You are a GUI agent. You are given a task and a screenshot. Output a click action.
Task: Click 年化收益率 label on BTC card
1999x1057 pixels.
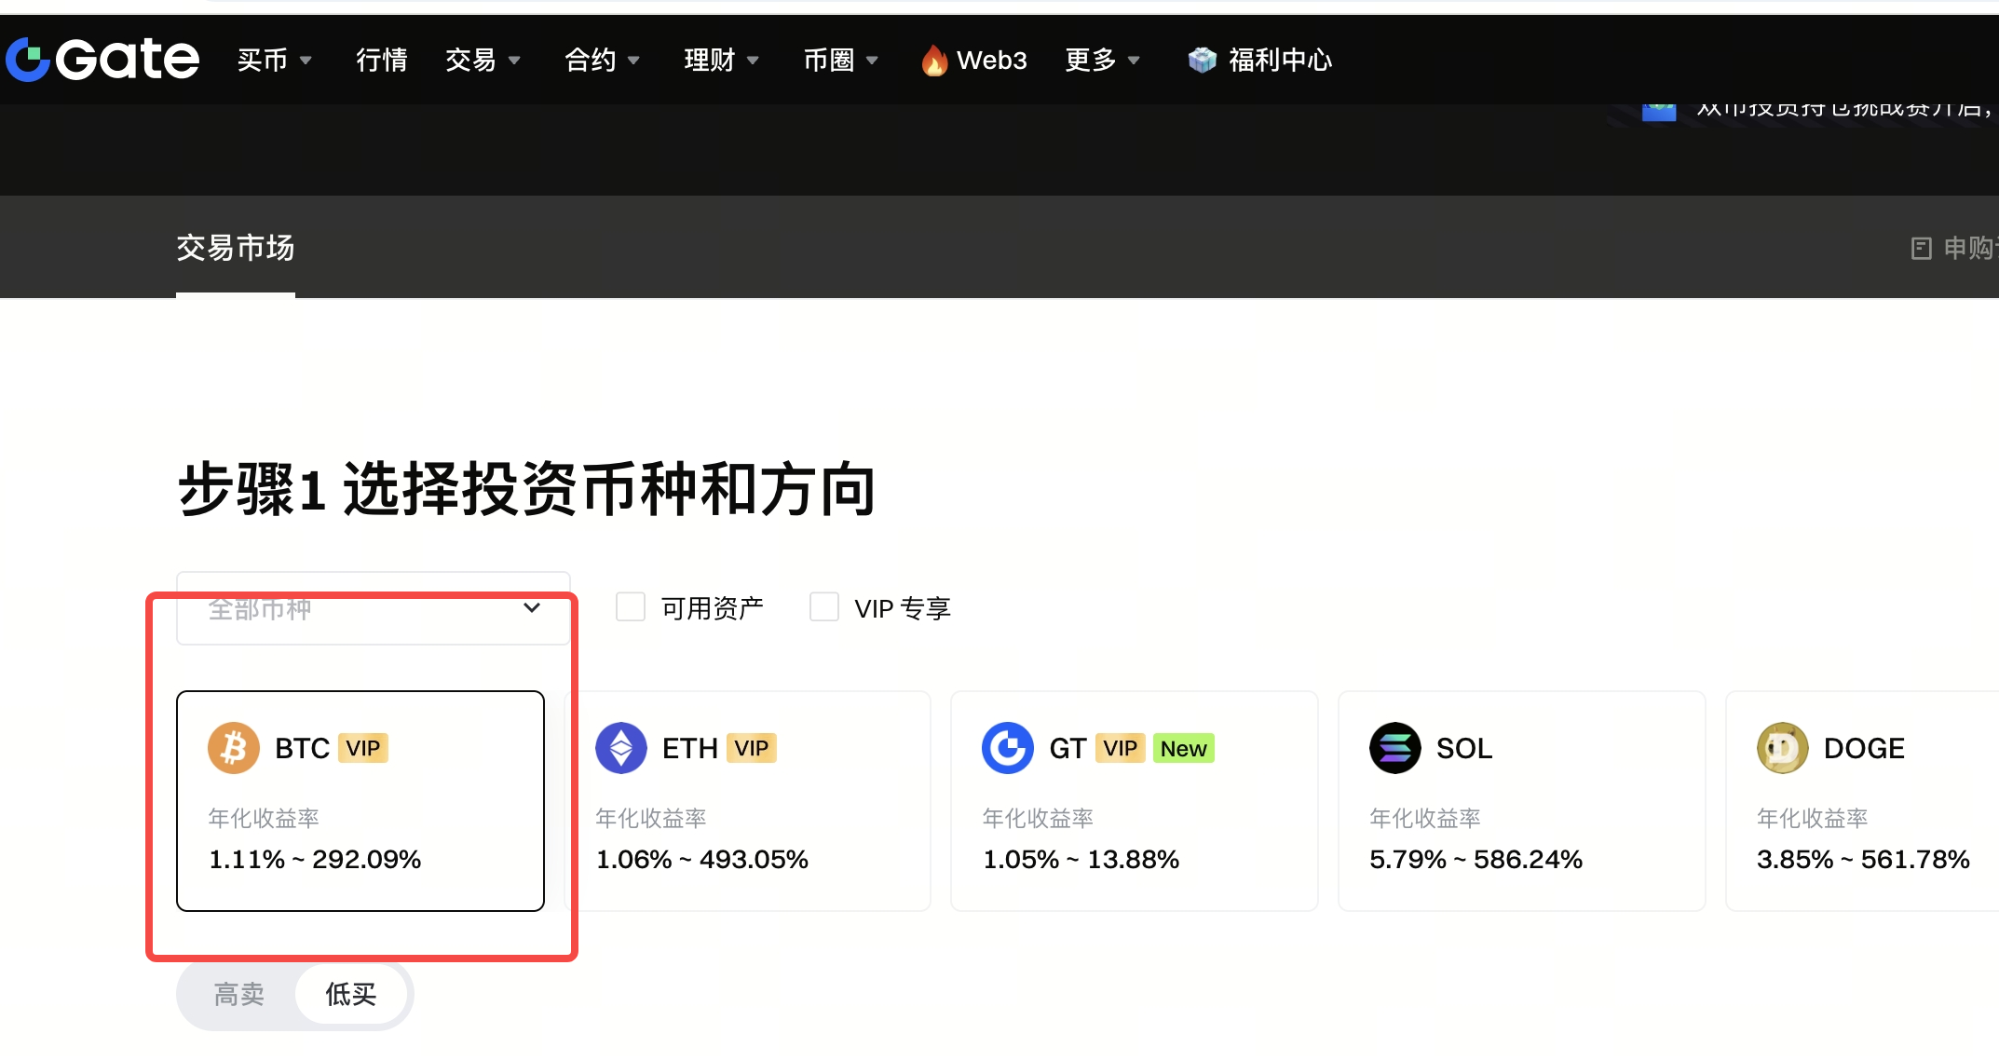264,818
